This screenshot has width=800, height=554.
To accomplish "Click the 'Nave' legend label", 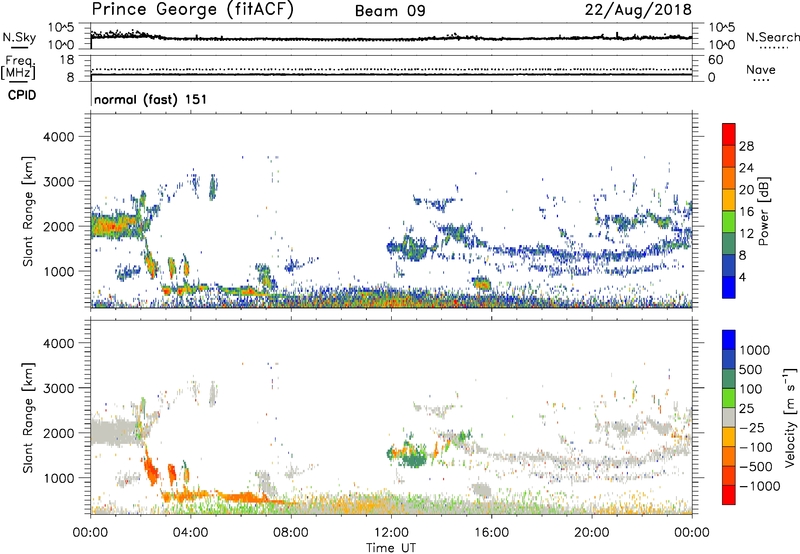I will [761, 70].
